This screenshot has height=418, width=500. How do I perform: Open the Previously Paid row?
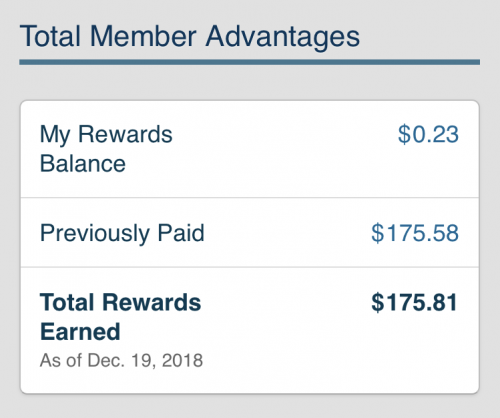pos(250,232)
